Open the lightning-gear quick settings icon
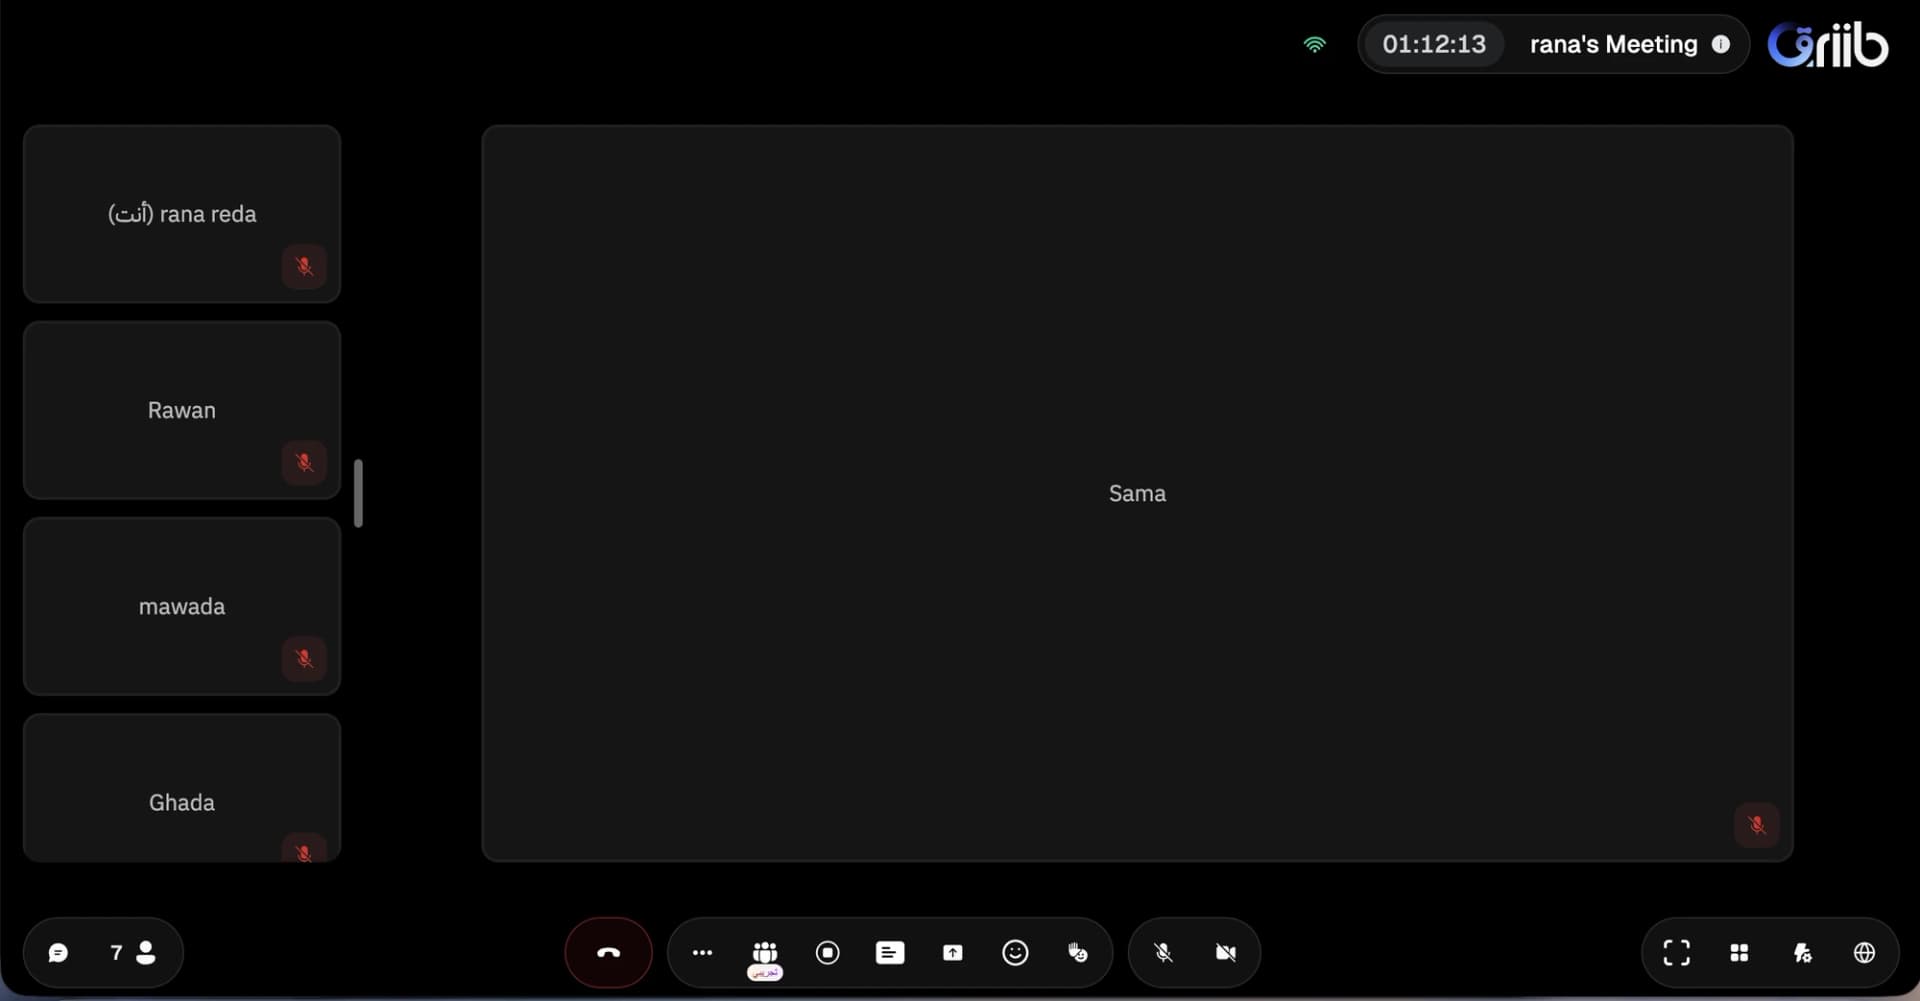This screenshot has height=1001, width=1920. 1802,952
